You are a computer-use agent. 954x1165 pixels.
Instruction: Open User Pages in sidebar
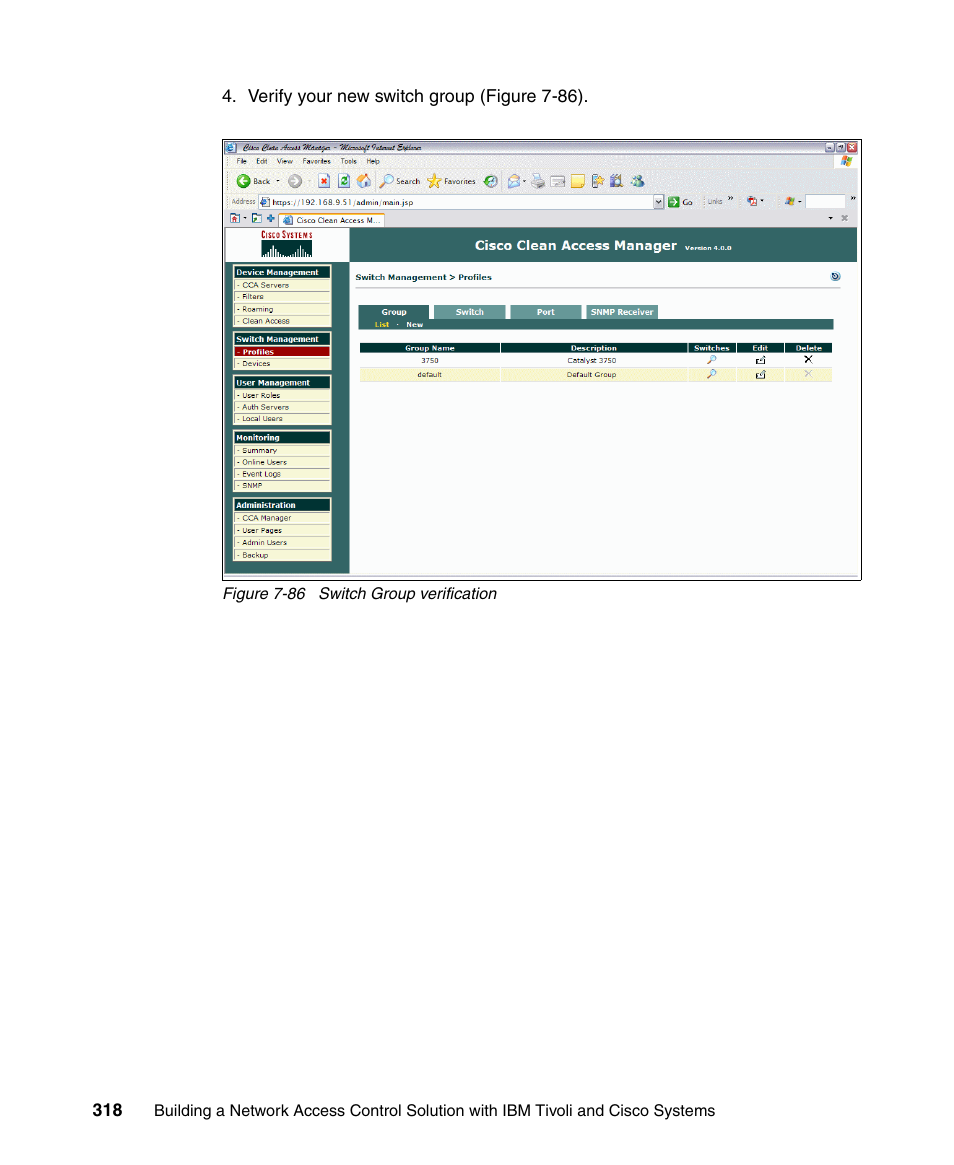(282, 530)
